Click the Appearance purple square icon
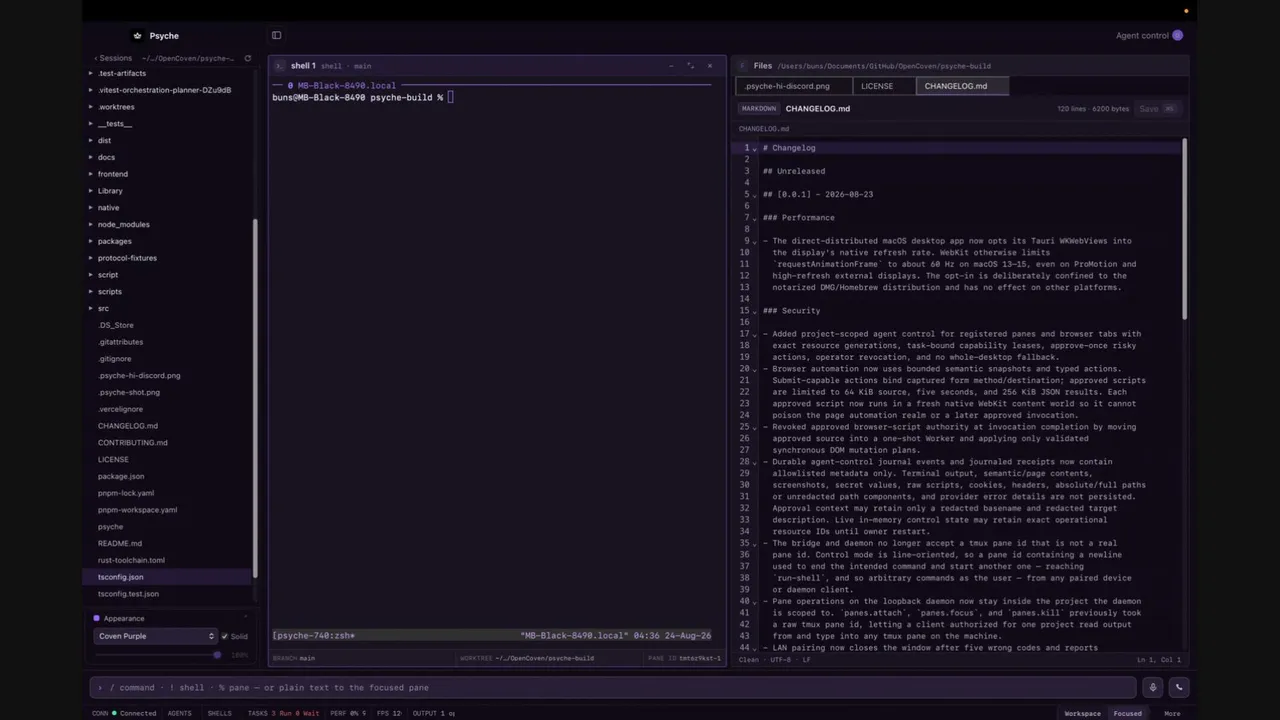1280x720 pixels. point(96,618)
